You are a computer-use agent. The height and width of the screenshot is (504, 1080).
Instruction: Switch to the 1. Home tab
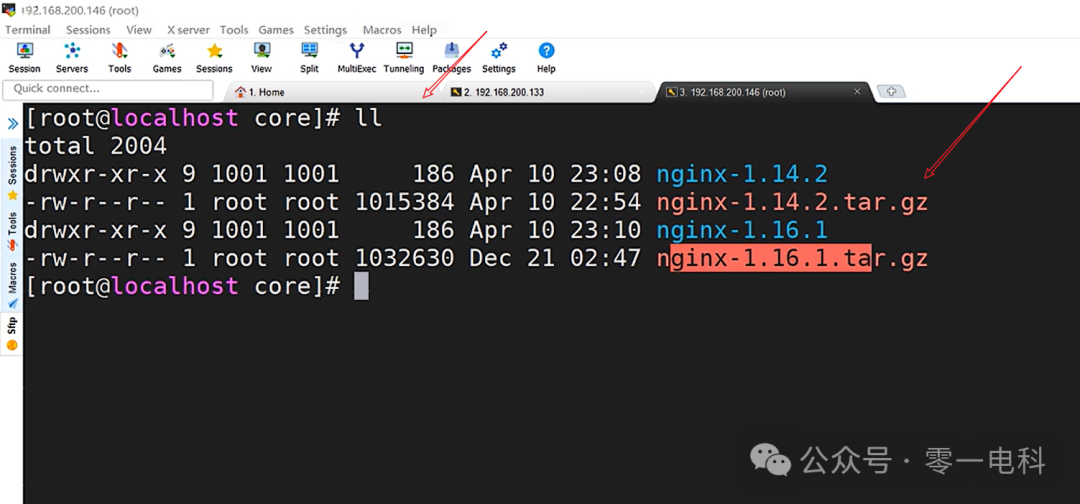point(331,92)
